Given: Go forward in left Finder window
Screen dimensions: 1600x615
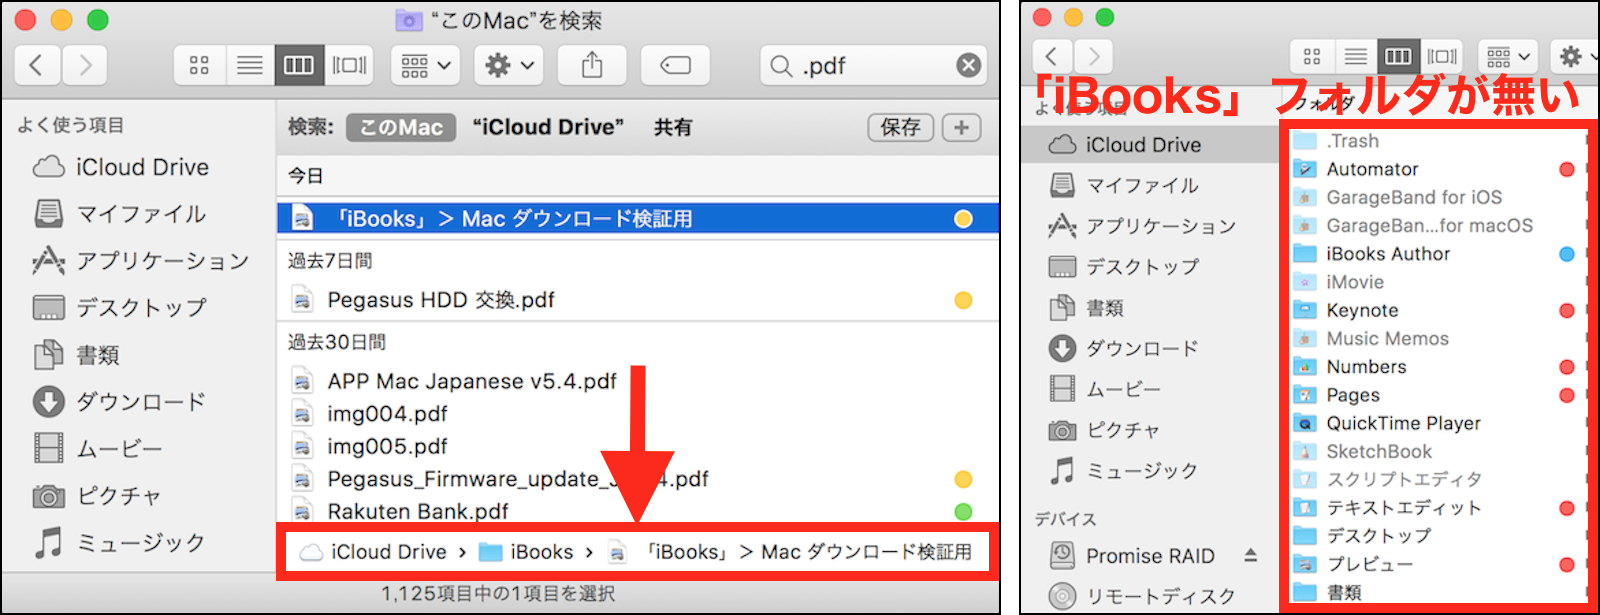Looking at the screenshot, I should tap(85, 66).
